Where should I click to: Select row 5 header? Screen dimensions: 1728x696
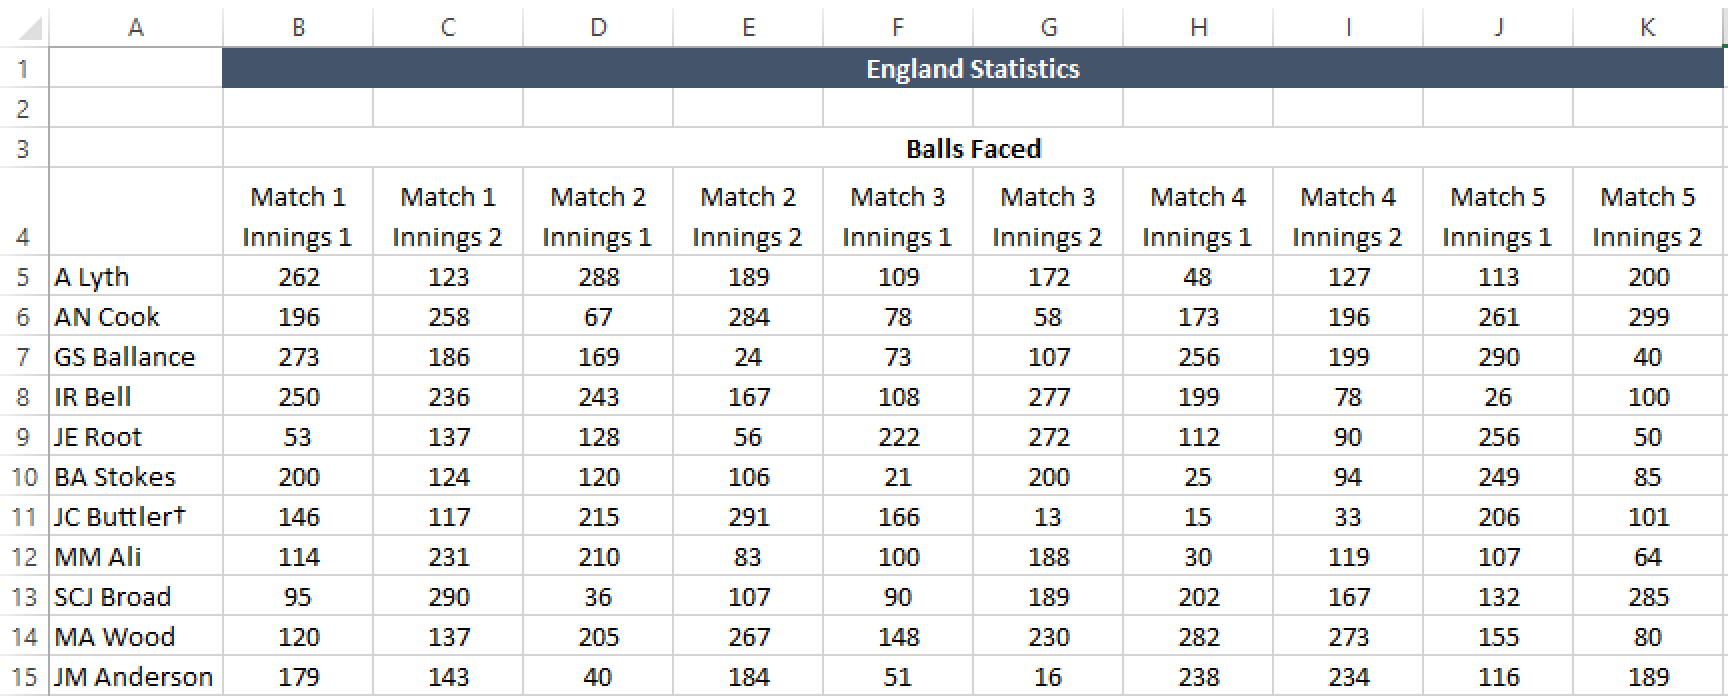[24, 277]
